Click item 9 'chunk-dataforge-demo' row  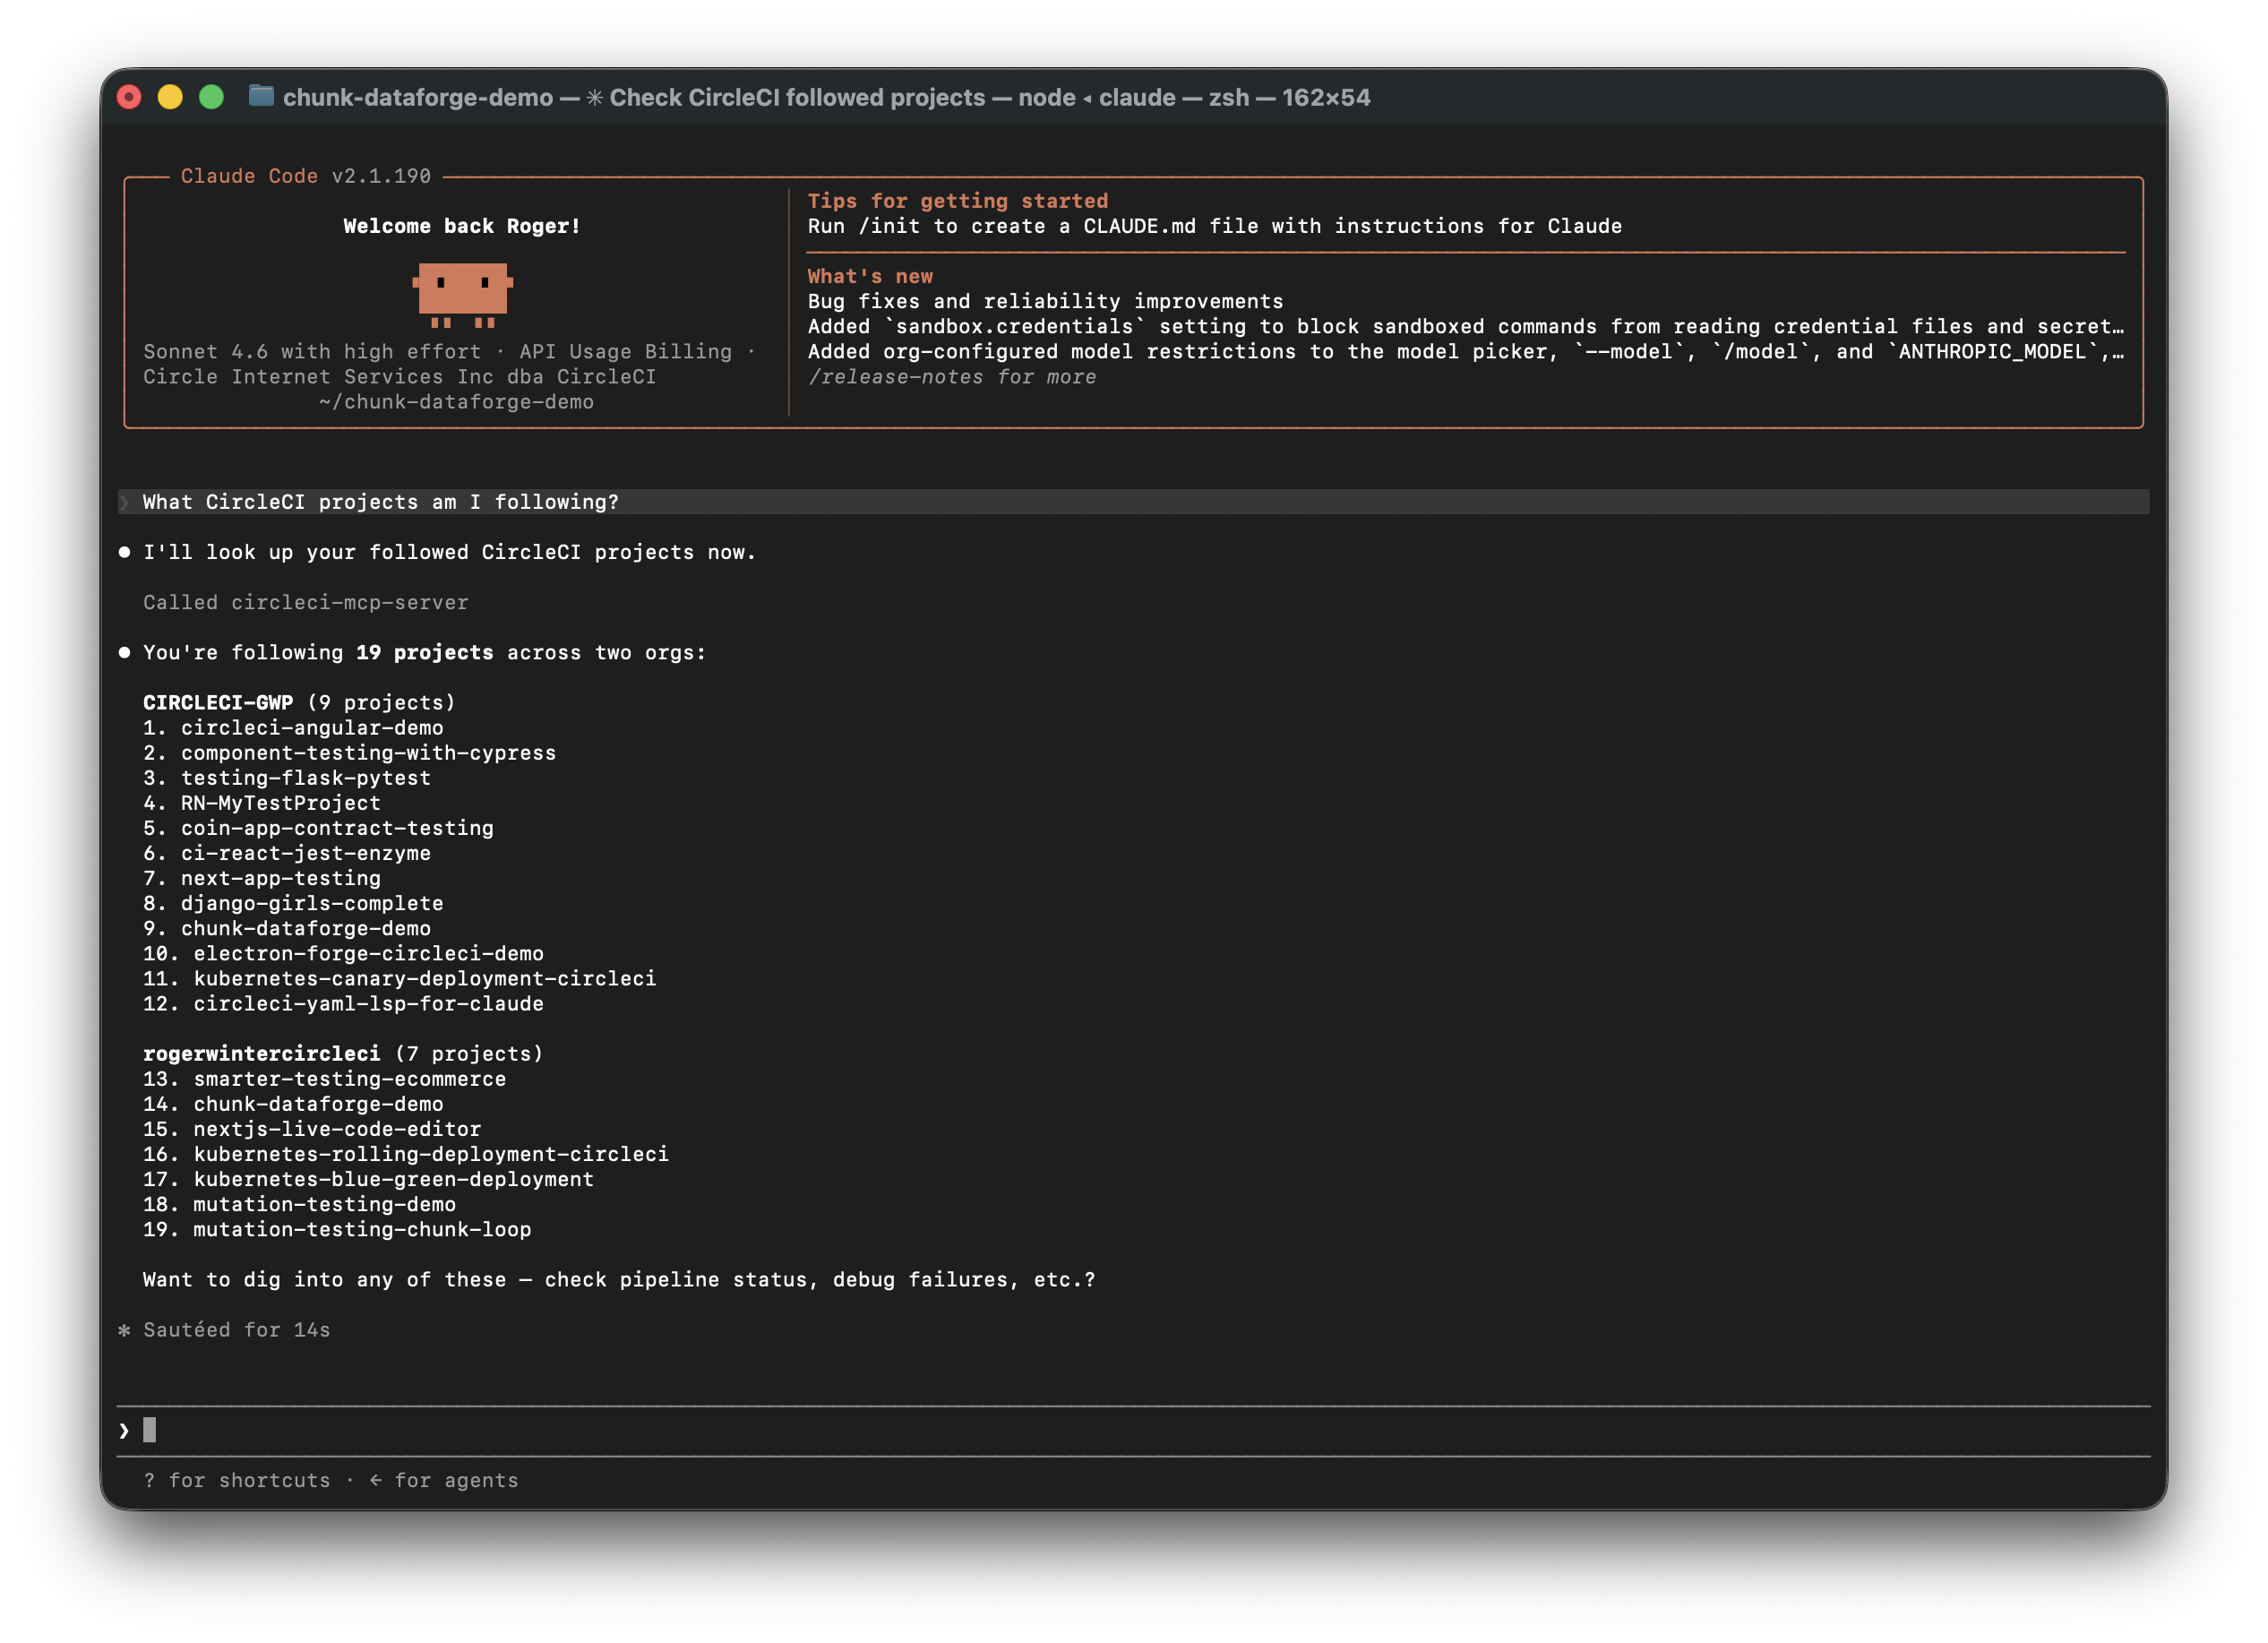pyautogui.click(x=286, y=928)
